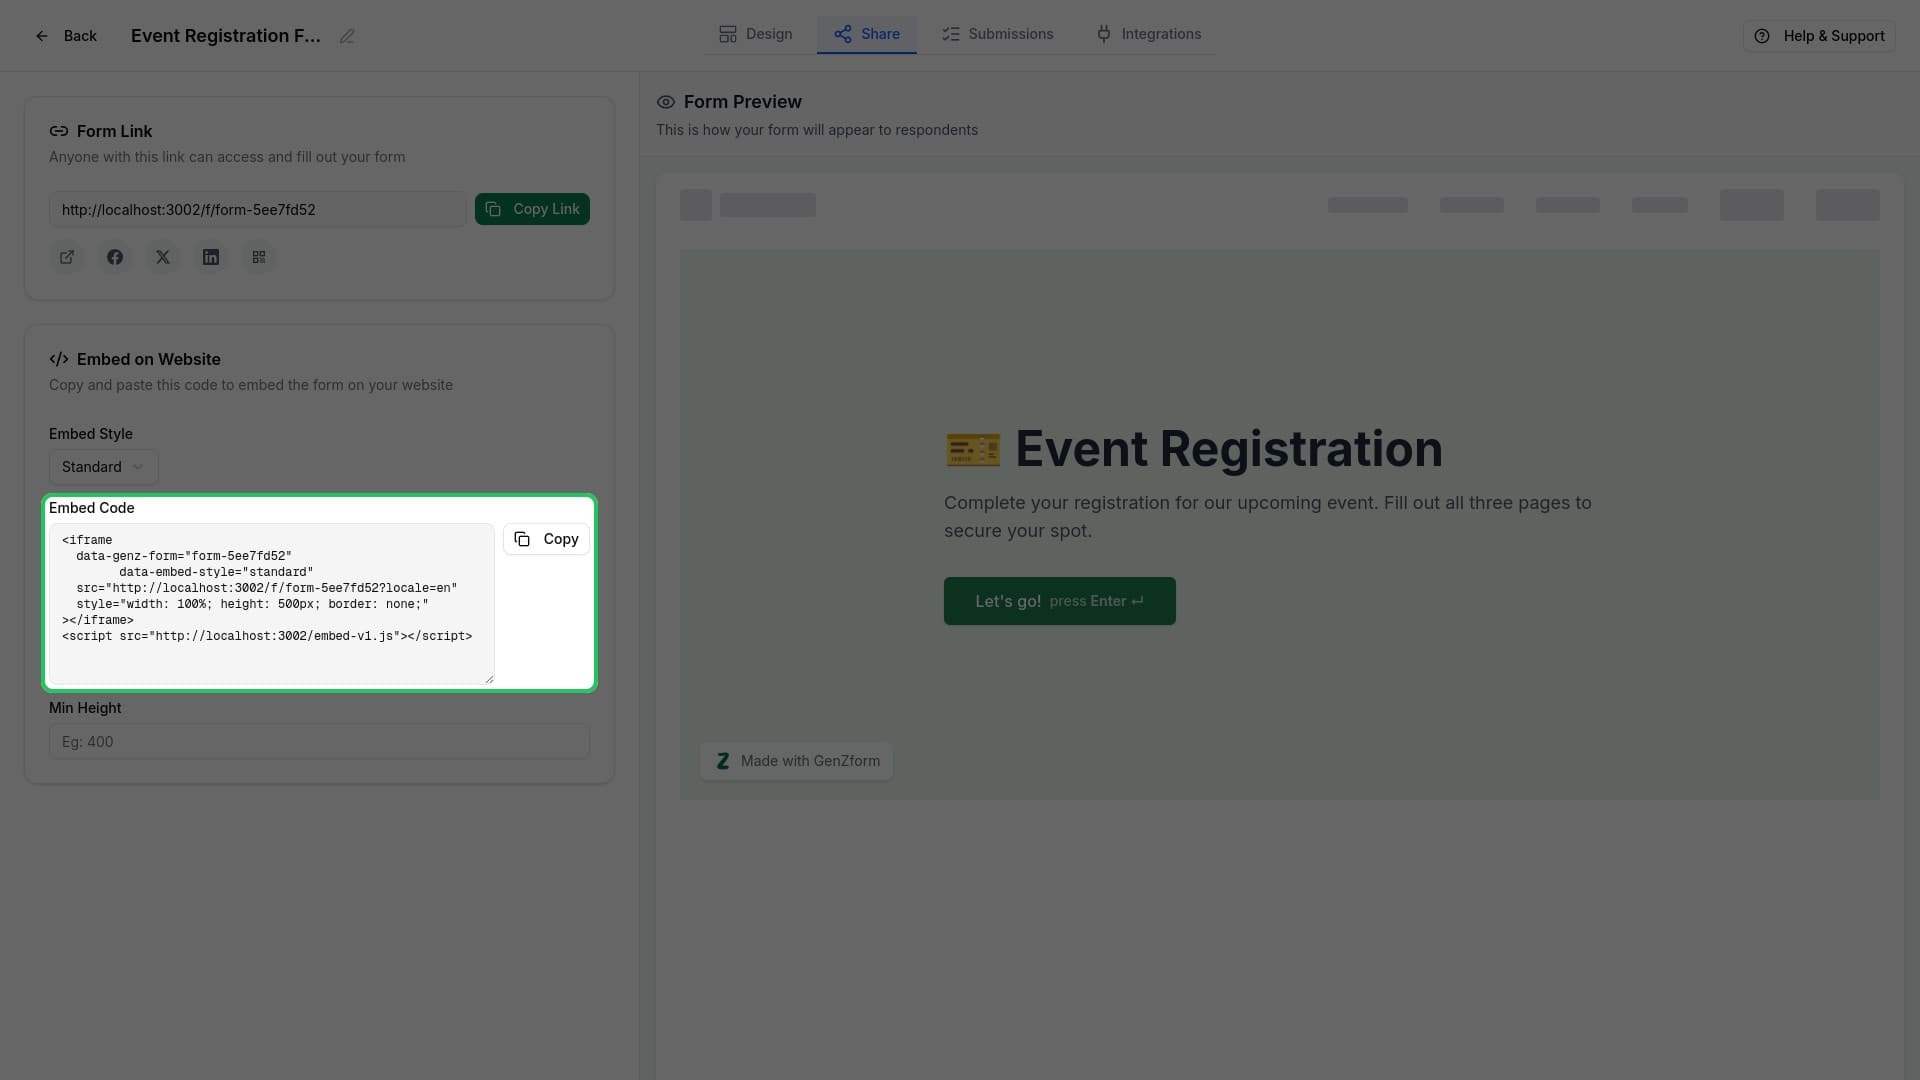Select the form URL text field
This screenshot has width=1920, height=1080.
tap(257, 210)
